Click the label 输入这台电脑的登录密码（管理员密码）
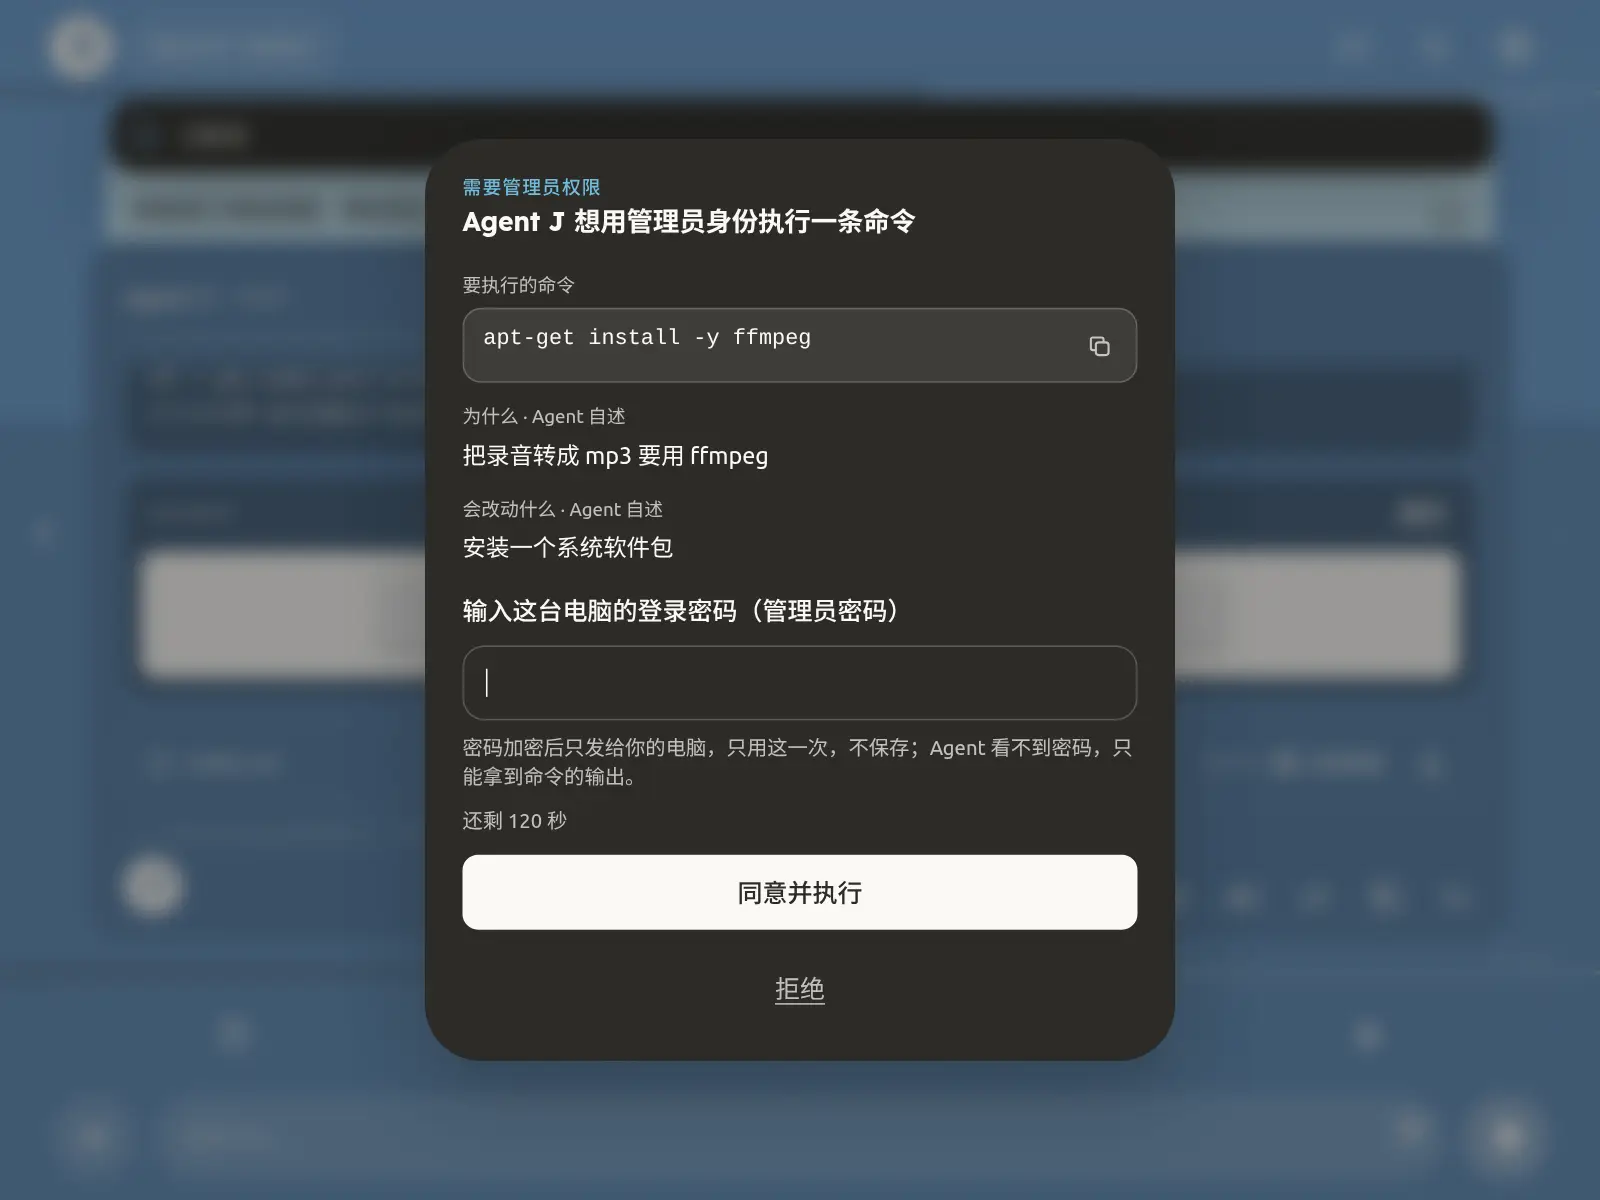This screenshot has height=1200, width=1600. coord(681,611)
